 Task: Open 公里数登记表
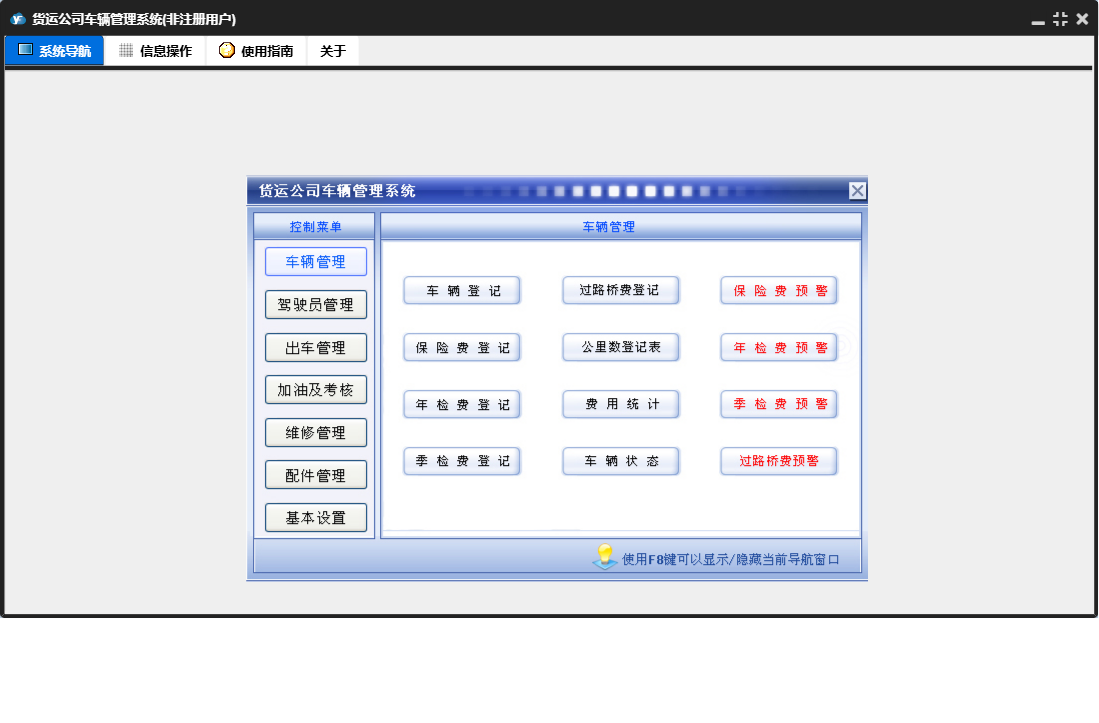pyautogui.click(x=621, y=347)
